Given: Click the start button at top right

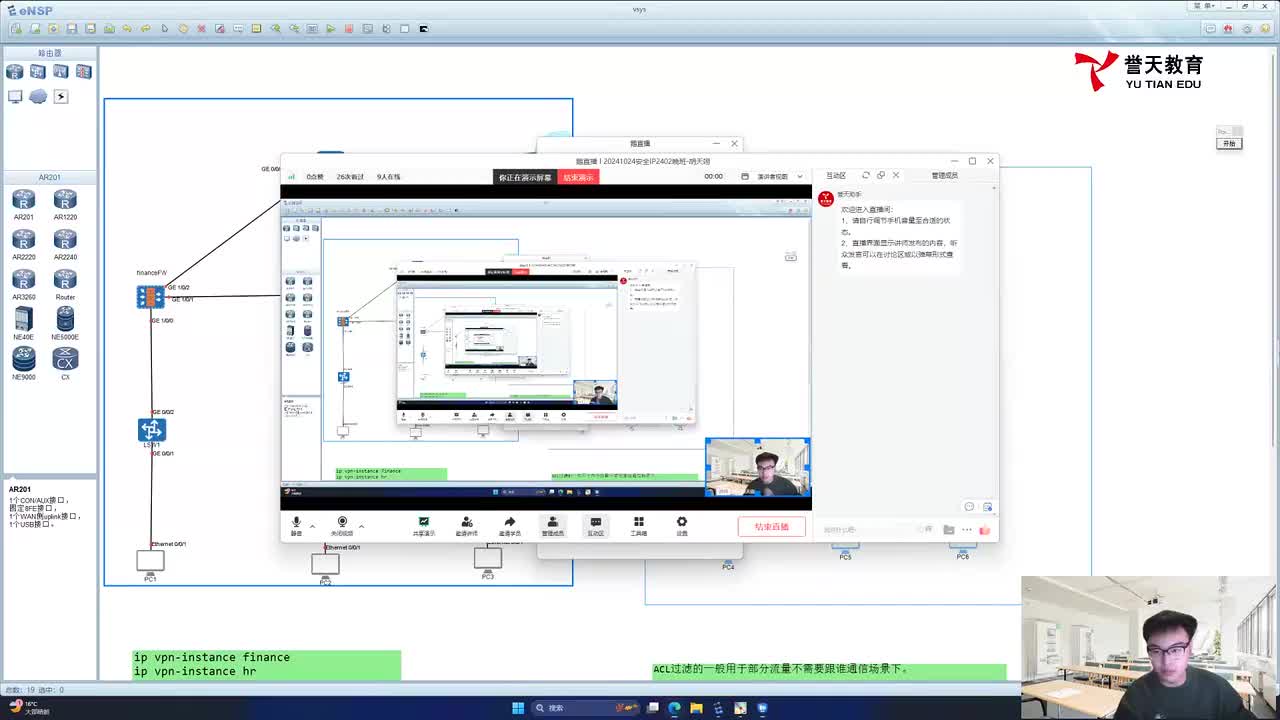Looking at the screenshot, I should point(1229,143).
